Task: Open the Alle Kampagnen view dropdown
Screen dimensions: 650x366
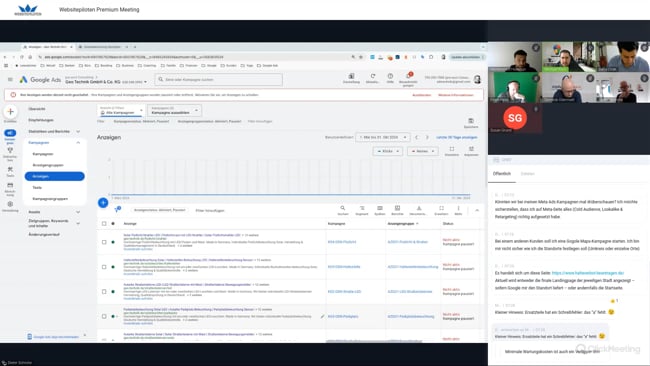Action: pyautogui.click(x=121, y=111)
